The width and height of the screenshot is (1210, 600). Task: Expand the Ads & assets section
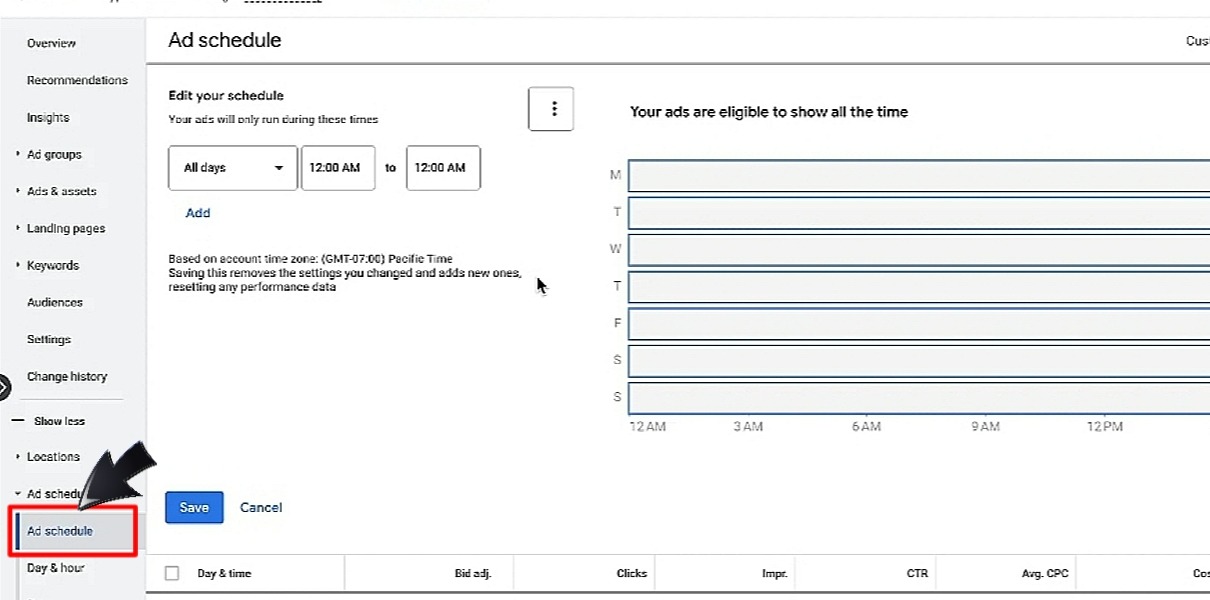tap(61, 191)
